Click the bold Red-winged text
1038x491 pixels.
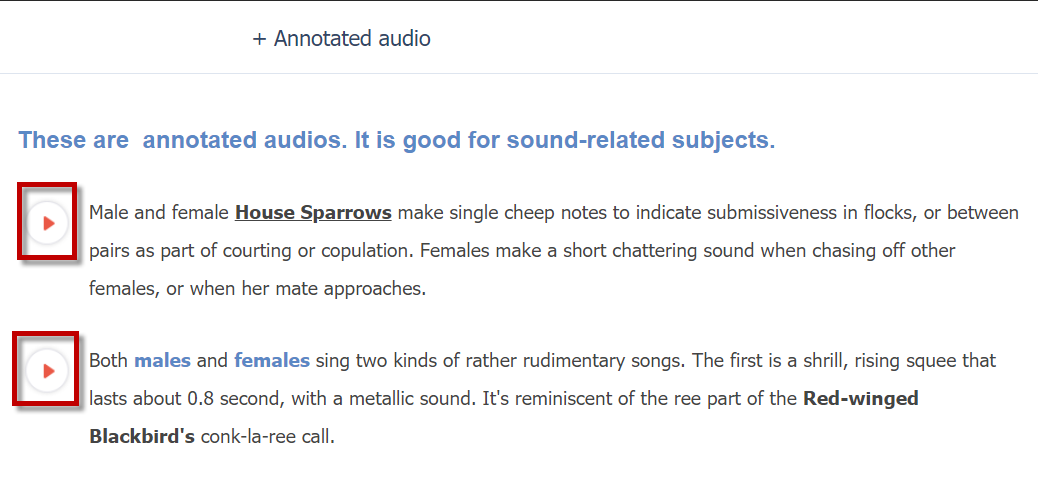861,399
